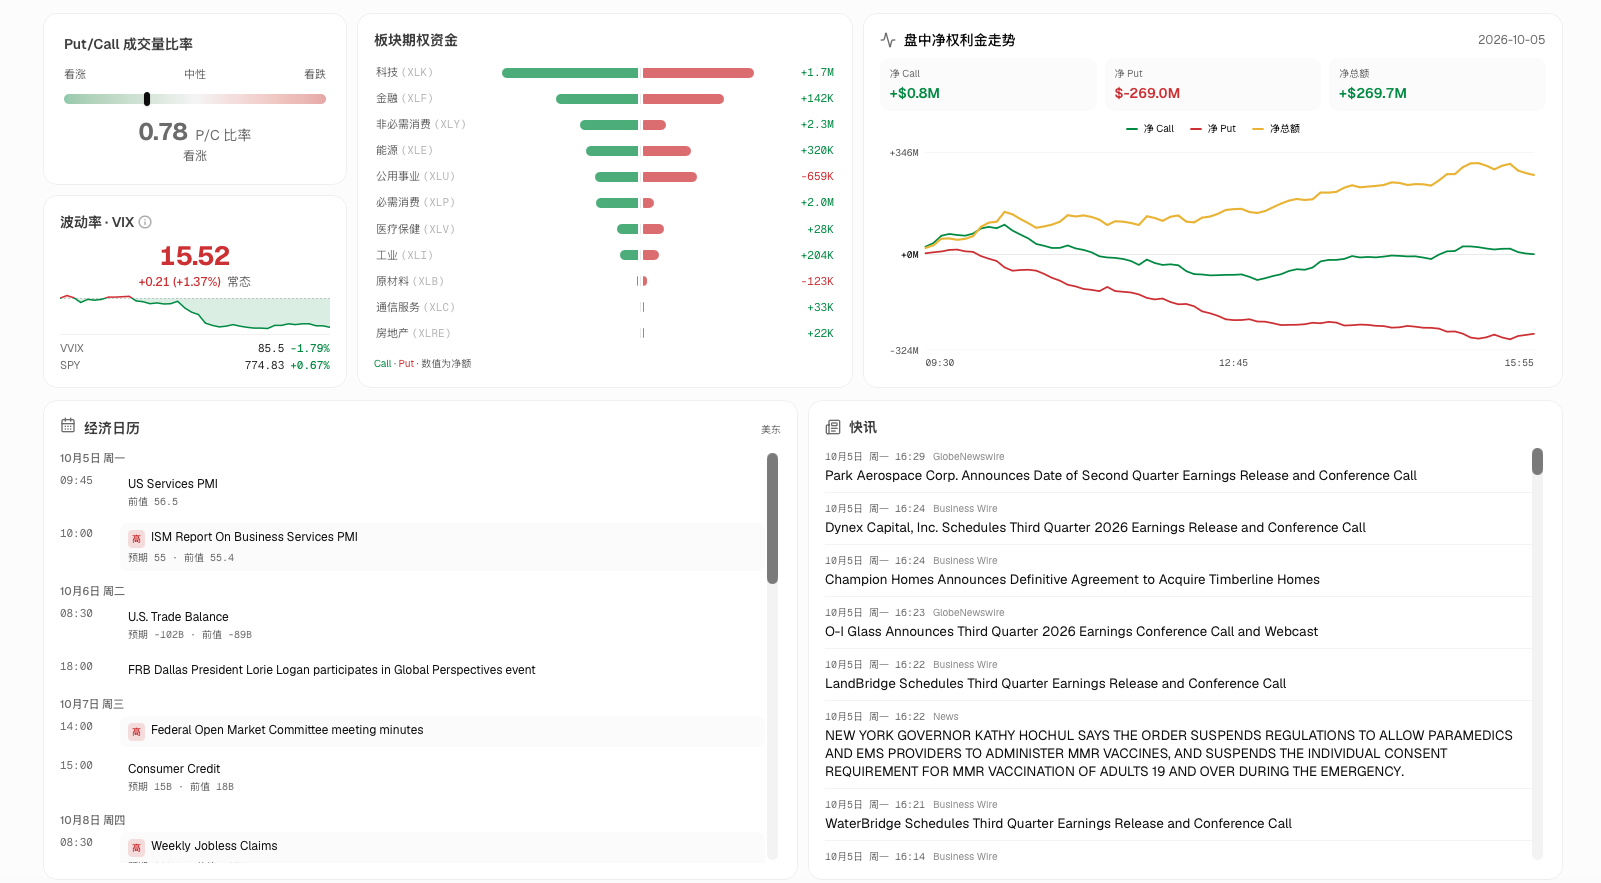The image size is (1601, 883).
Task: Click the 高 badge on FOMC meeting minutes
Action: tap(137, 731)
